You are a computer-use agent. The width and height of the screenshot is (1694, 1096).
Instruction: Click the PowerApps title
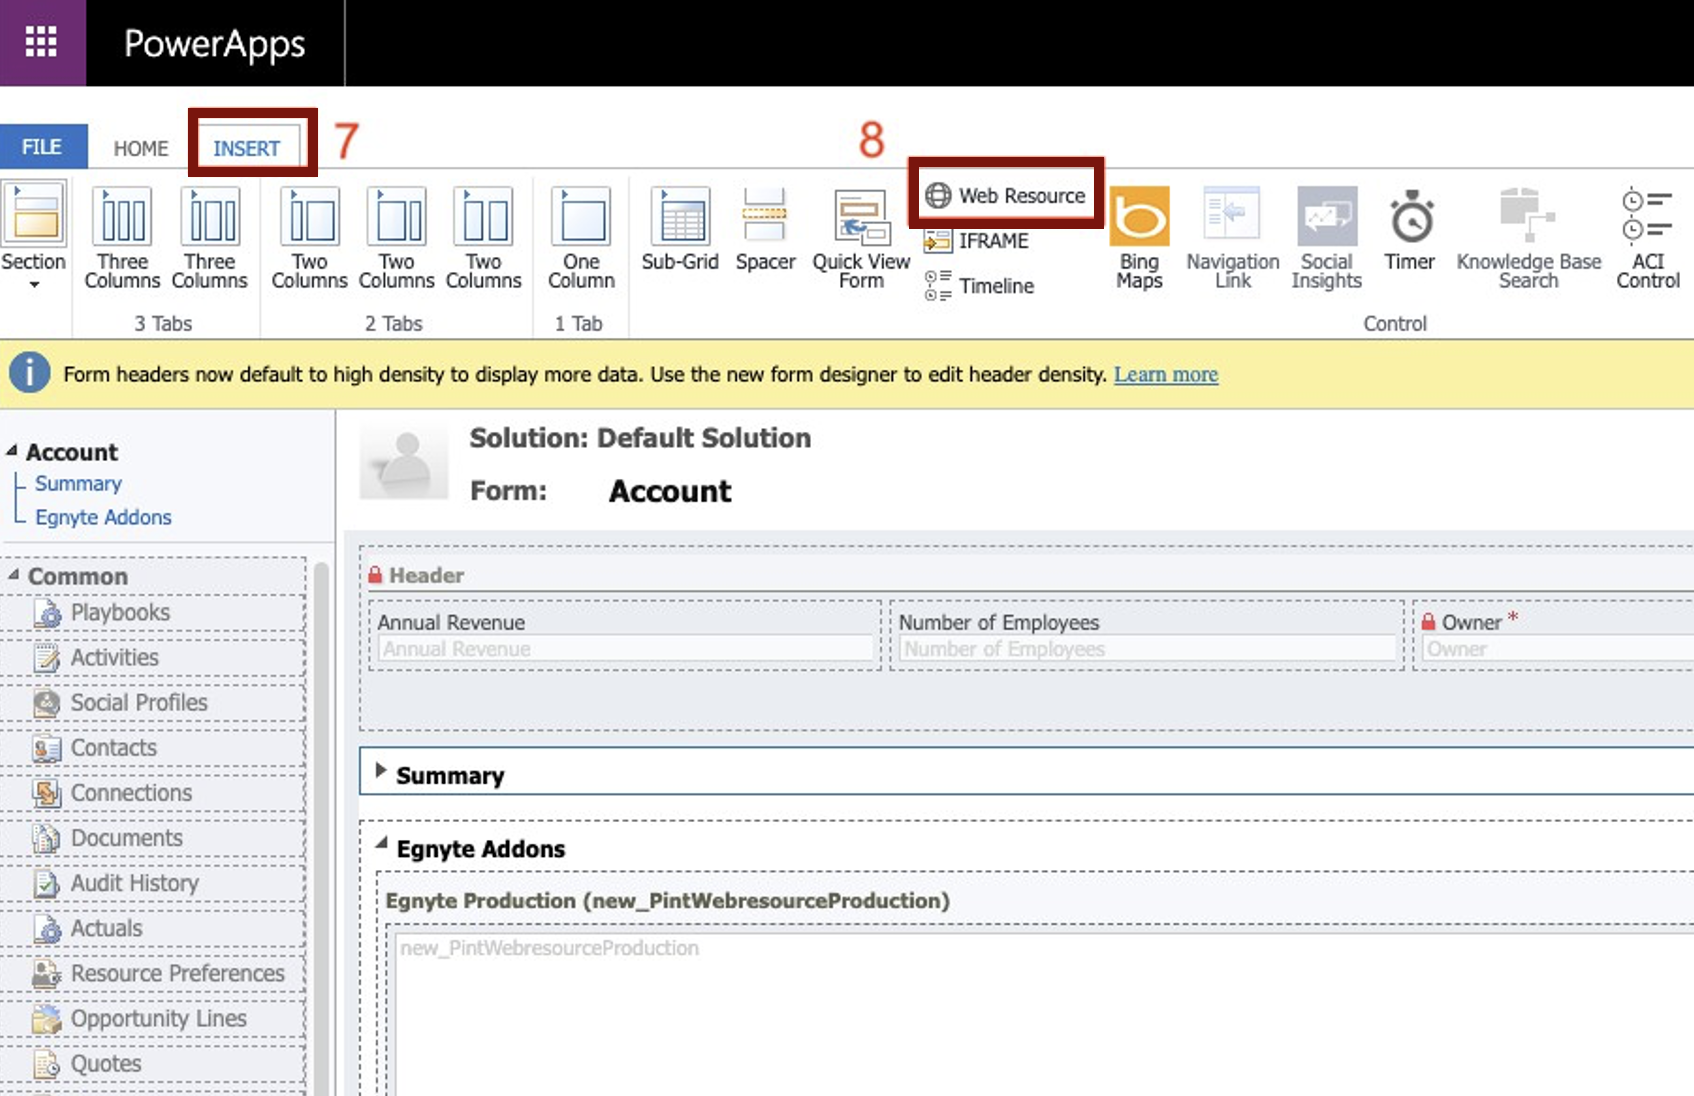[214, 44]
